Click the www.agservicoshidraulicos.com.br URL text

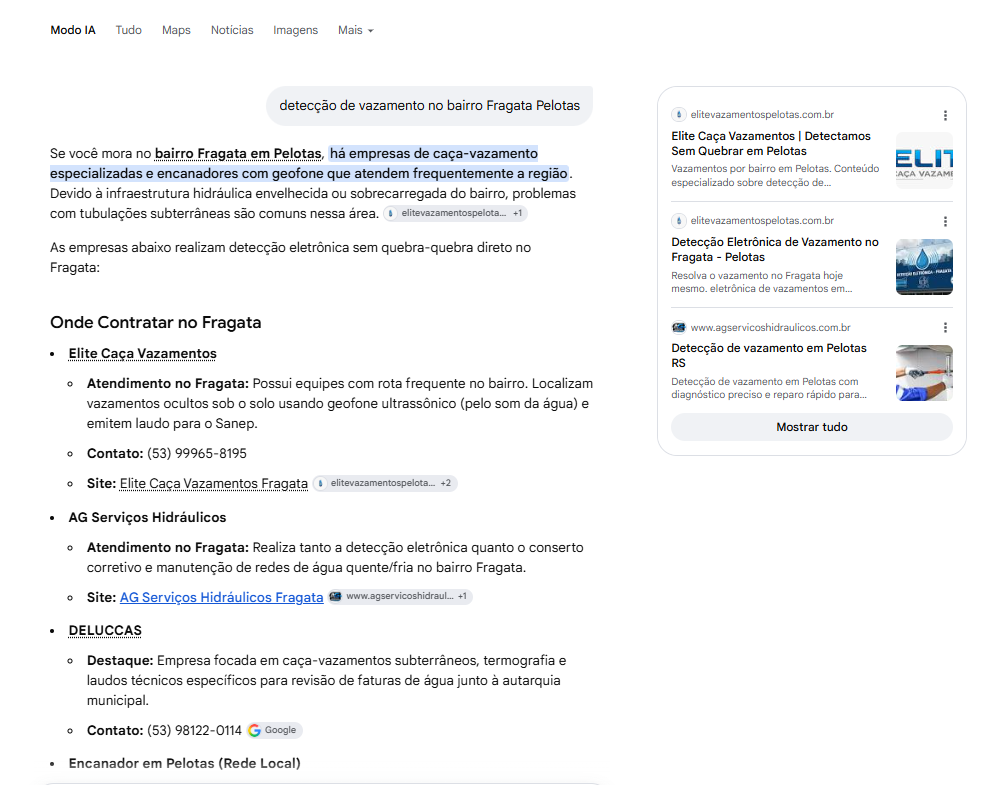pos(770,327)
